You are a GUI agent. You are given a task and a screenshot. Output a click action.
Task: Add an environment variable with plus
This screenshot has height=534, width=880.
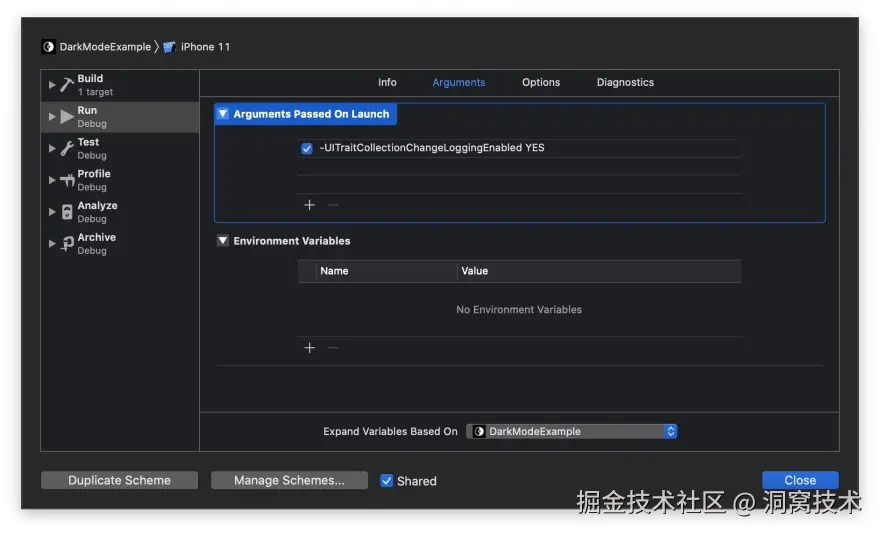pos(309,348)
